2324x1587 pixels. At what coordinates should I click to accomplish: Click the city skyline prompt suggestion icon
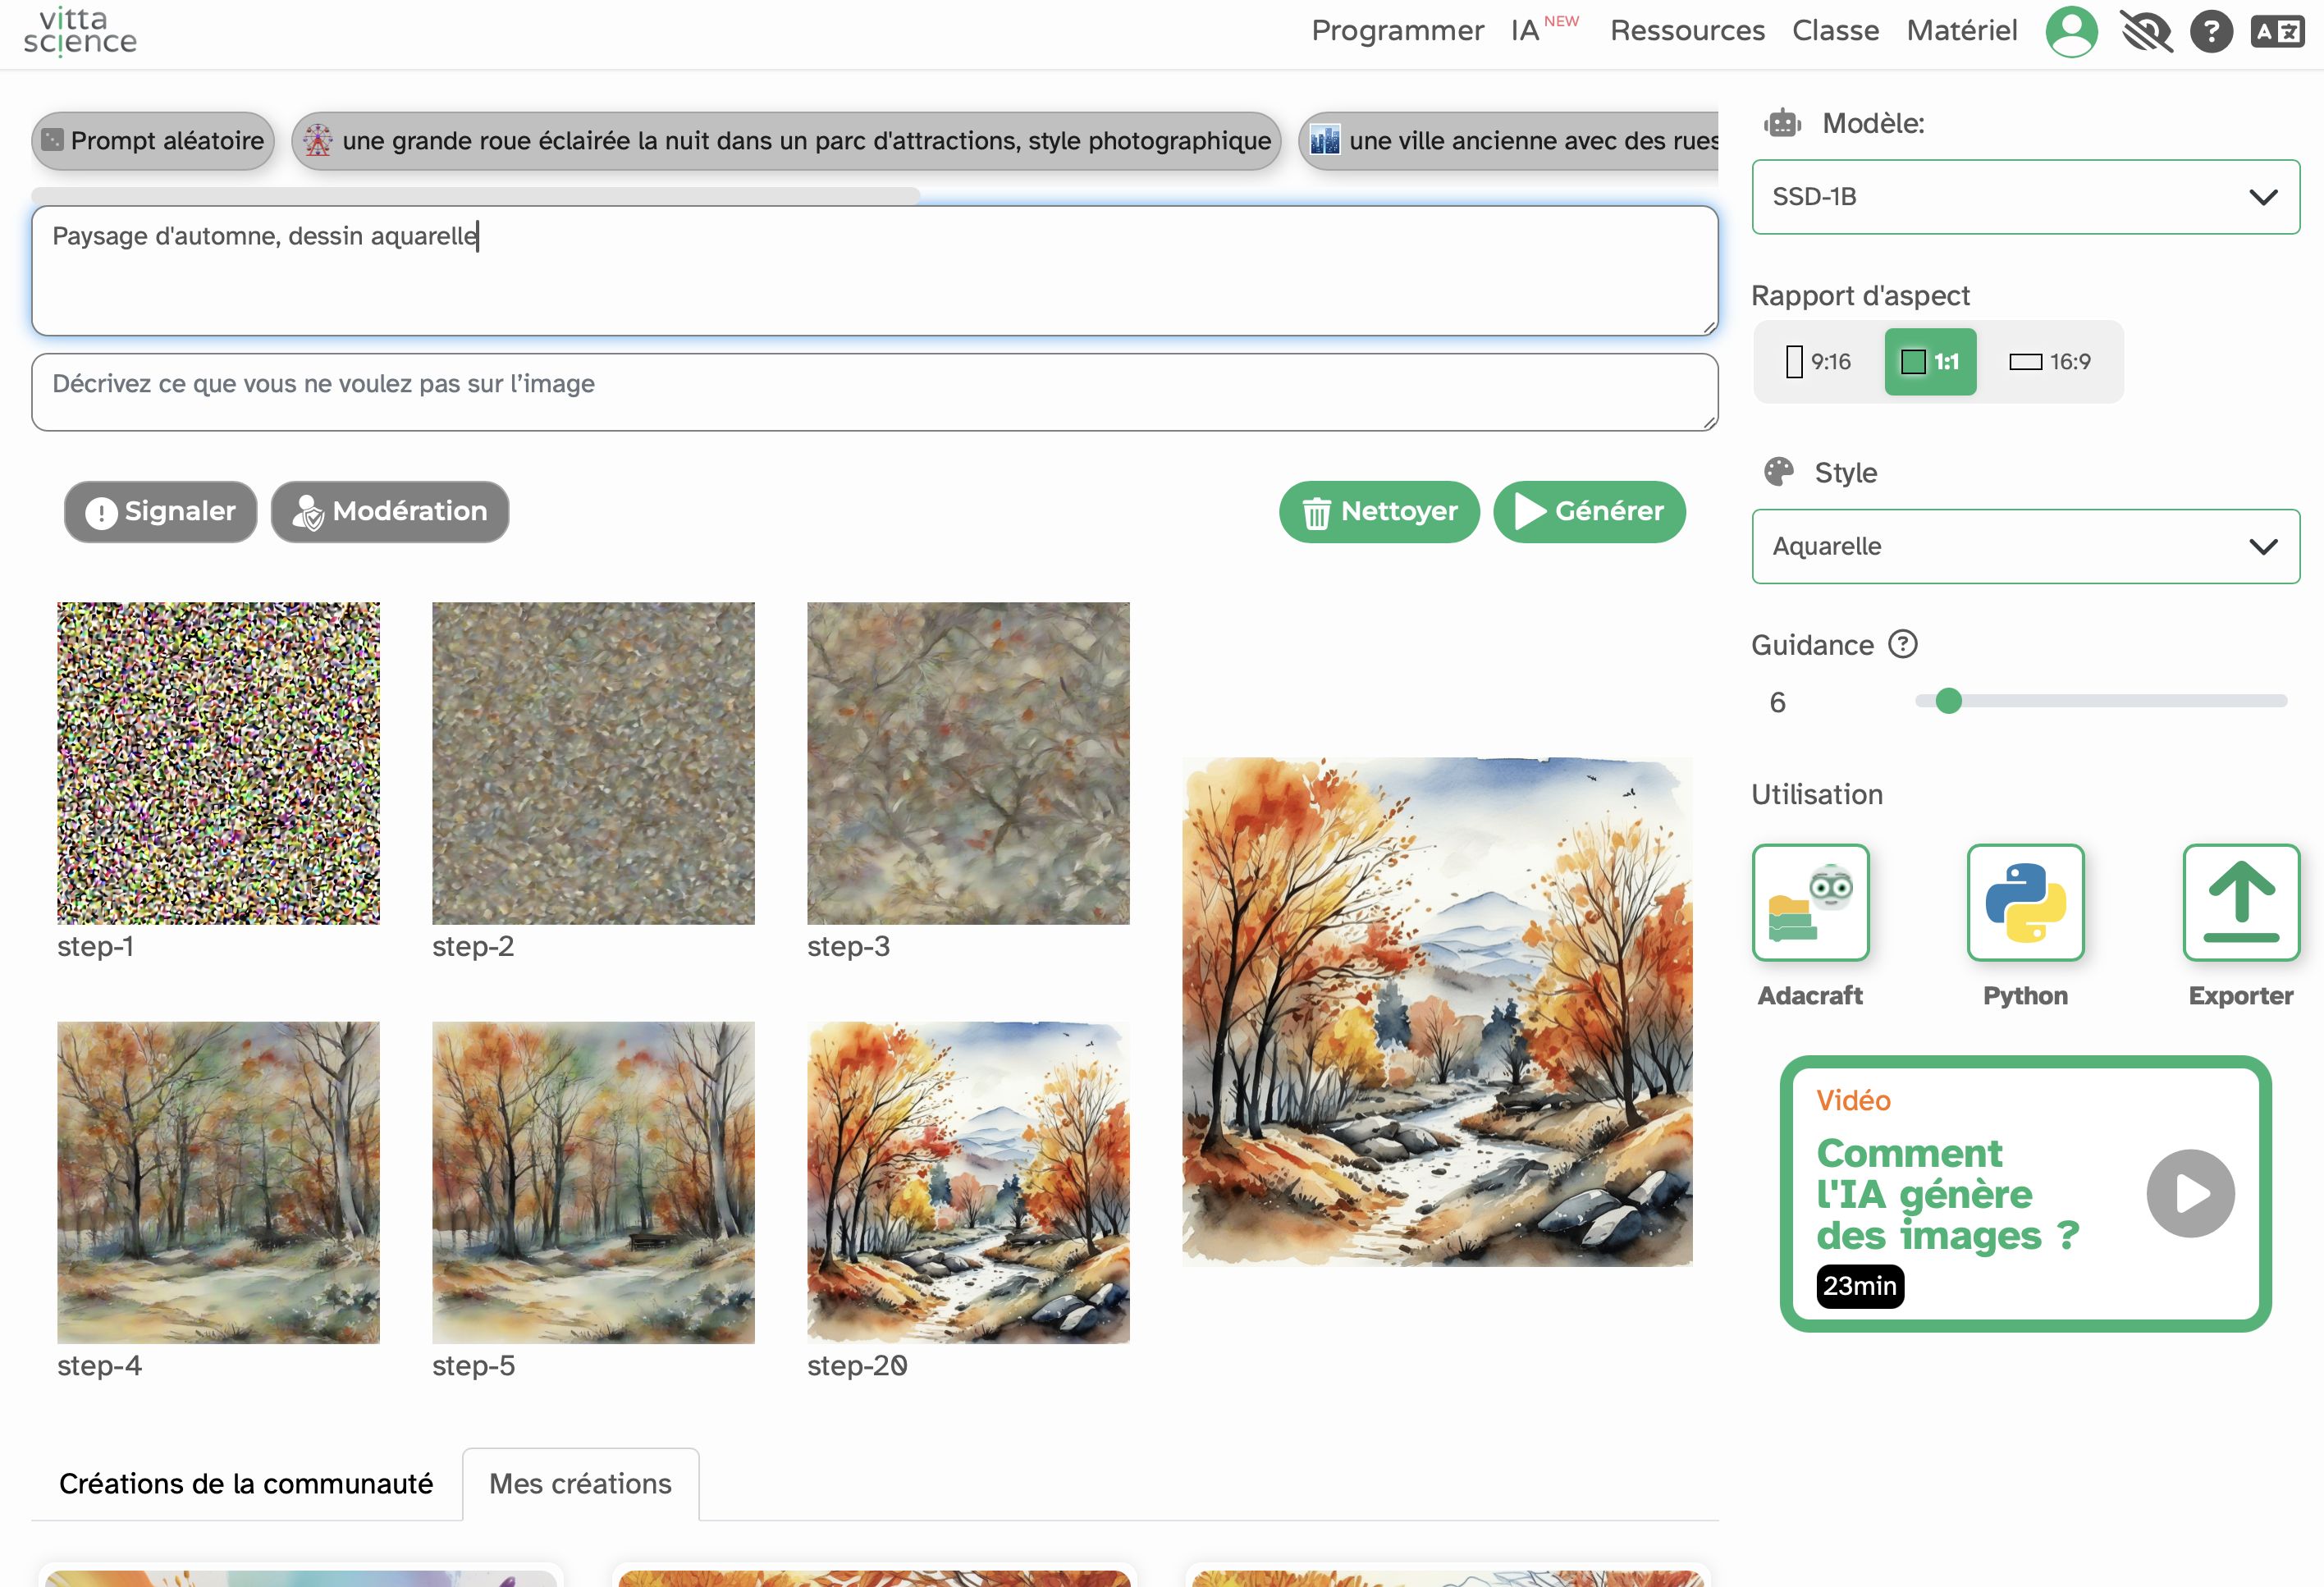coord(1325,140)
